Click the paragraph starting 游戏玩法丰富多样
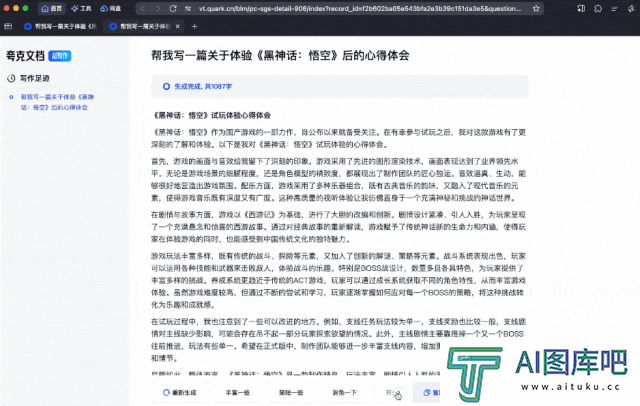Screen dimensions: 640x406 pos(338,280)
